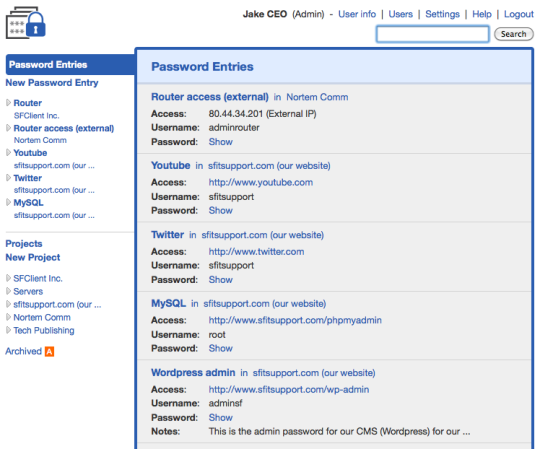Log out via the Logout link
Image resolution: width=540 pixels, height=449 pixels.
pyautogui.click(x=519, y=14)
